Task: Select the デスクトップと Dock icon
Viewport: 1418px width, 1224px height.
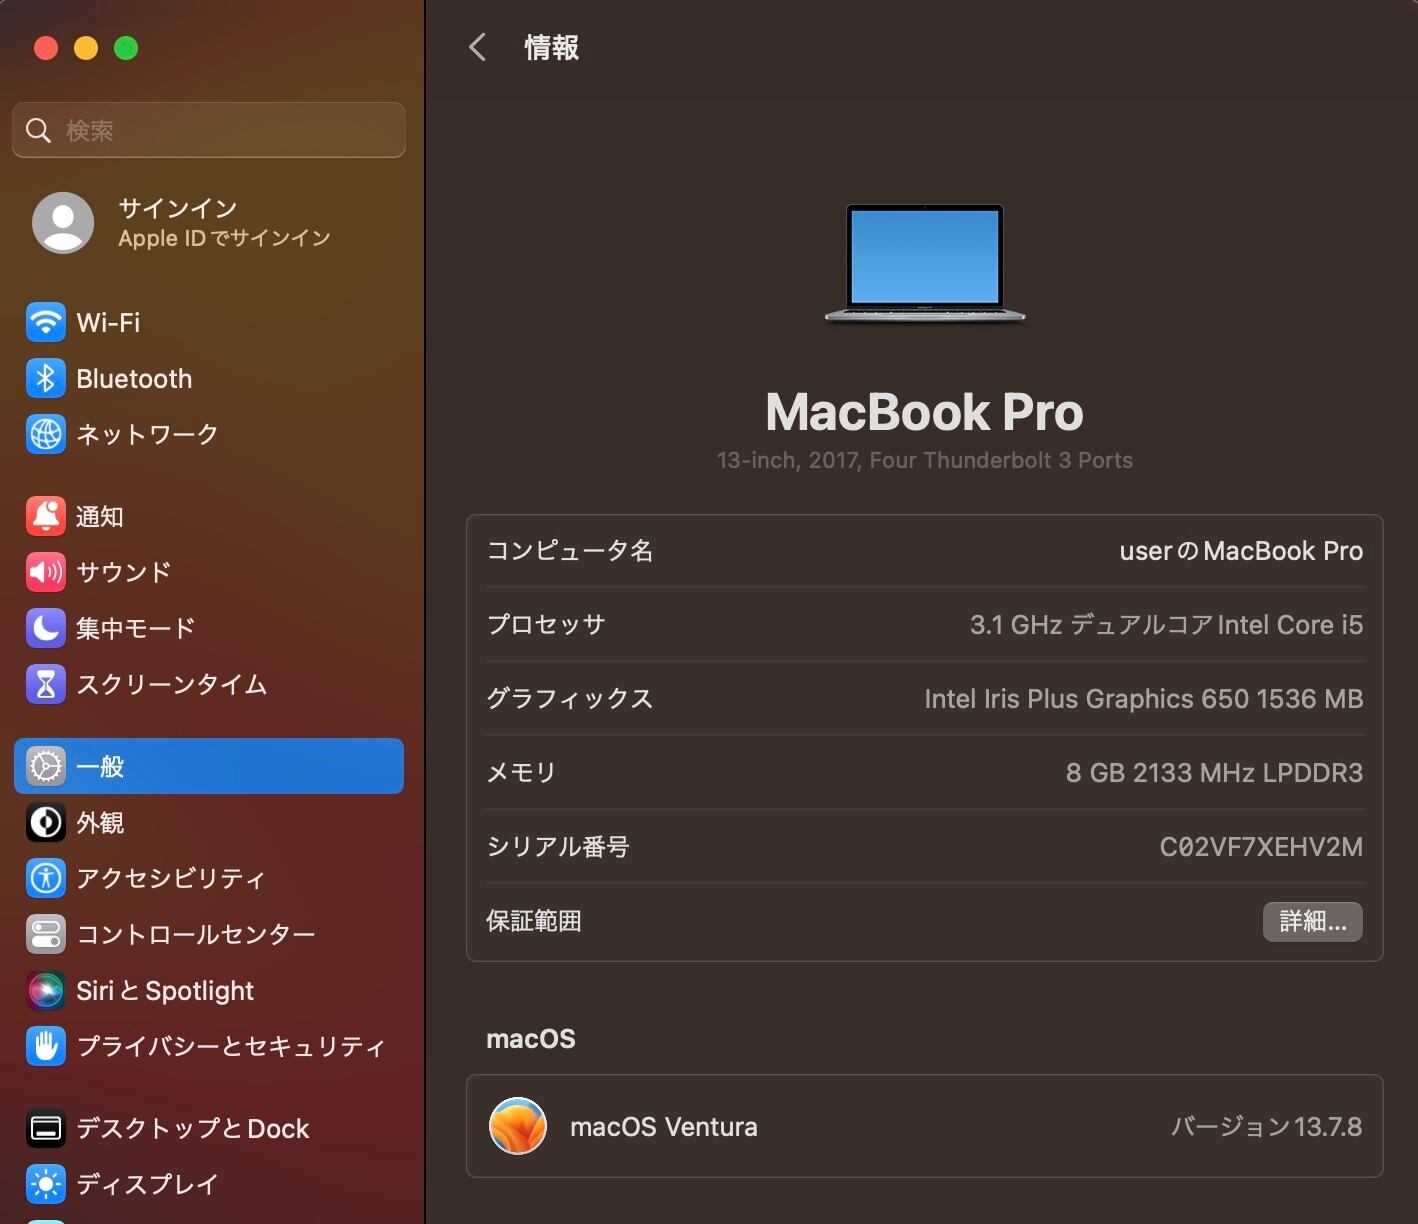Action: 46,1128
